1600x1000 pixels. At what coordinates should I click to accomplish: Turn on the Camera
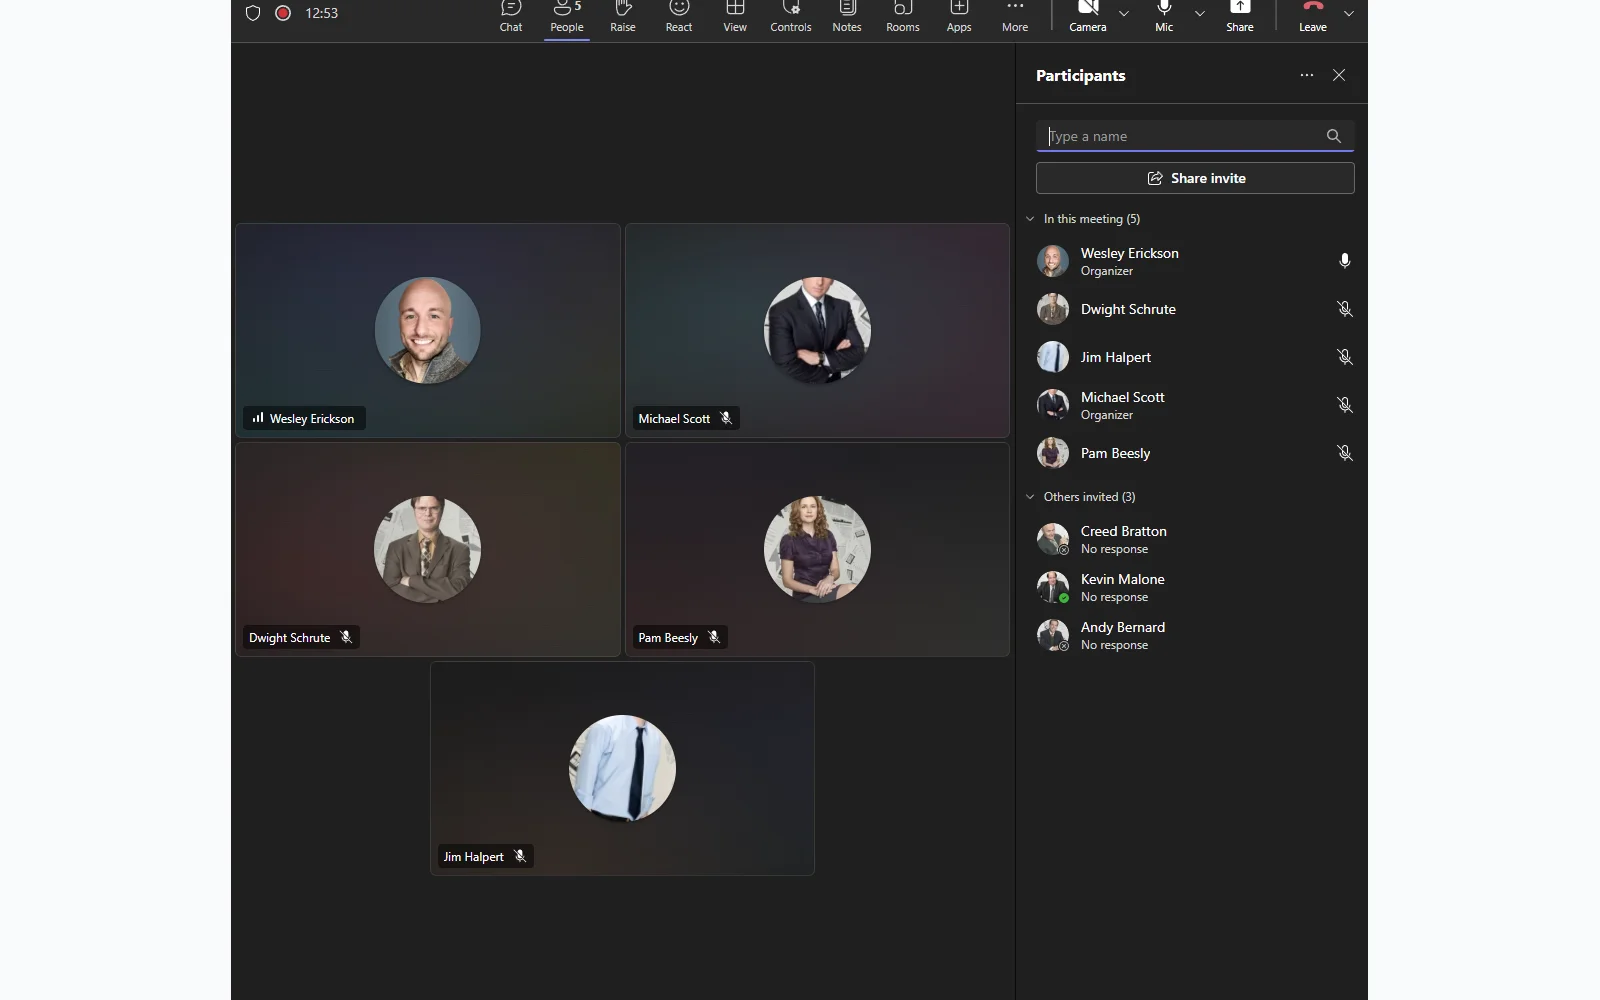pos(1088,17)
